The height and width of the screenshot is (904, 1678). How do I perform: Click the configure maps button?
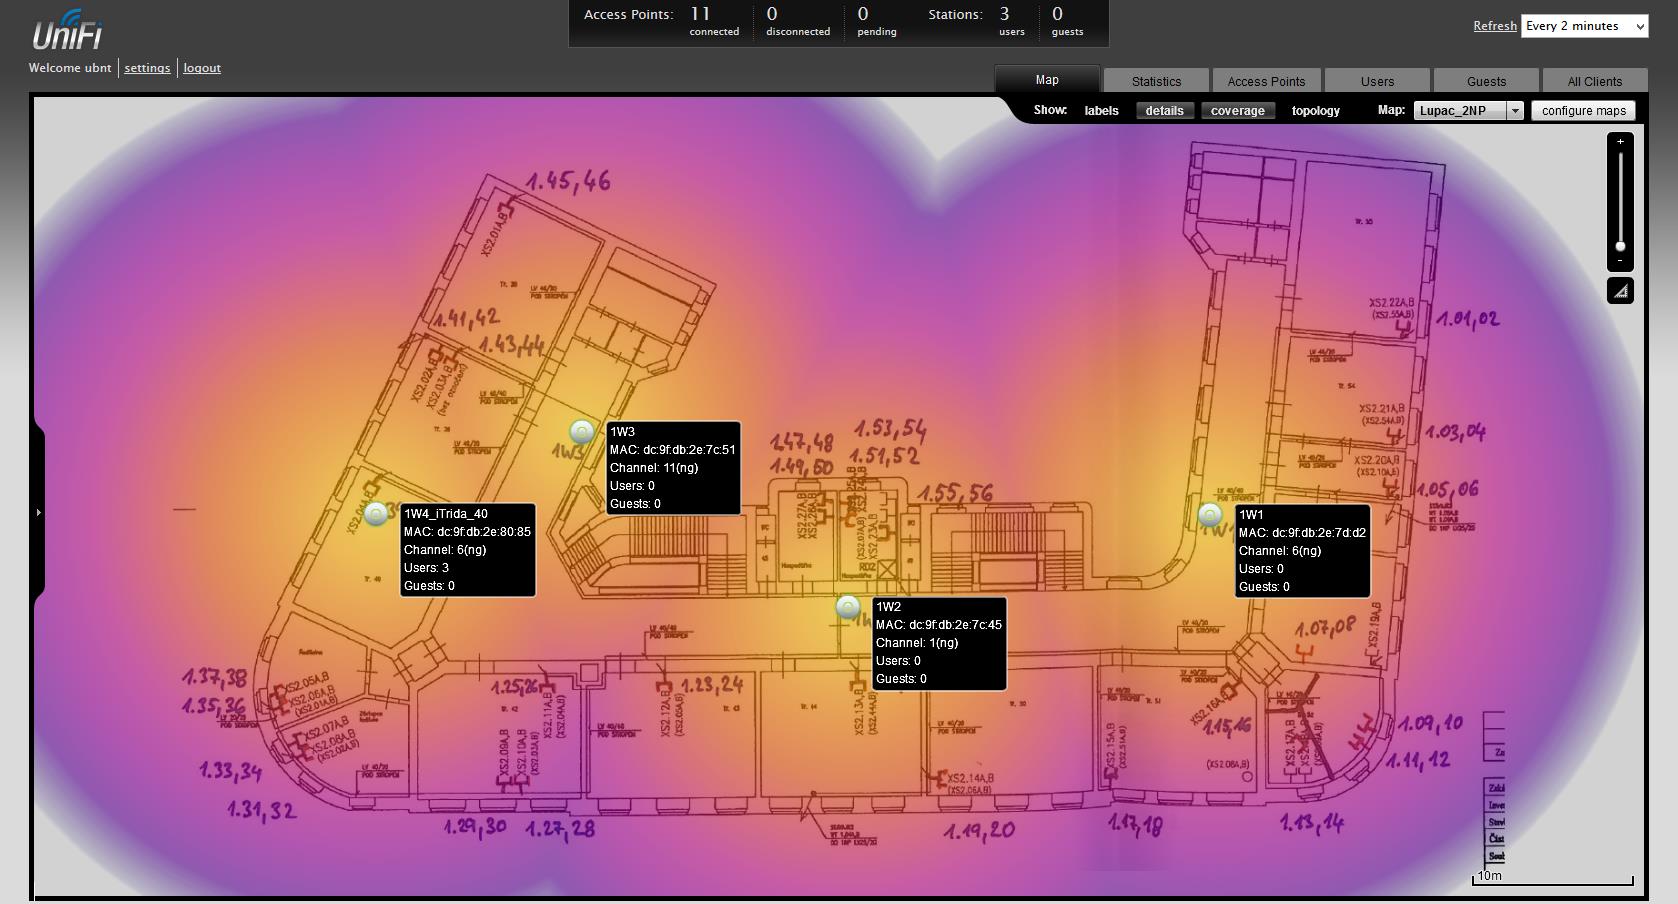(1583, 111)
